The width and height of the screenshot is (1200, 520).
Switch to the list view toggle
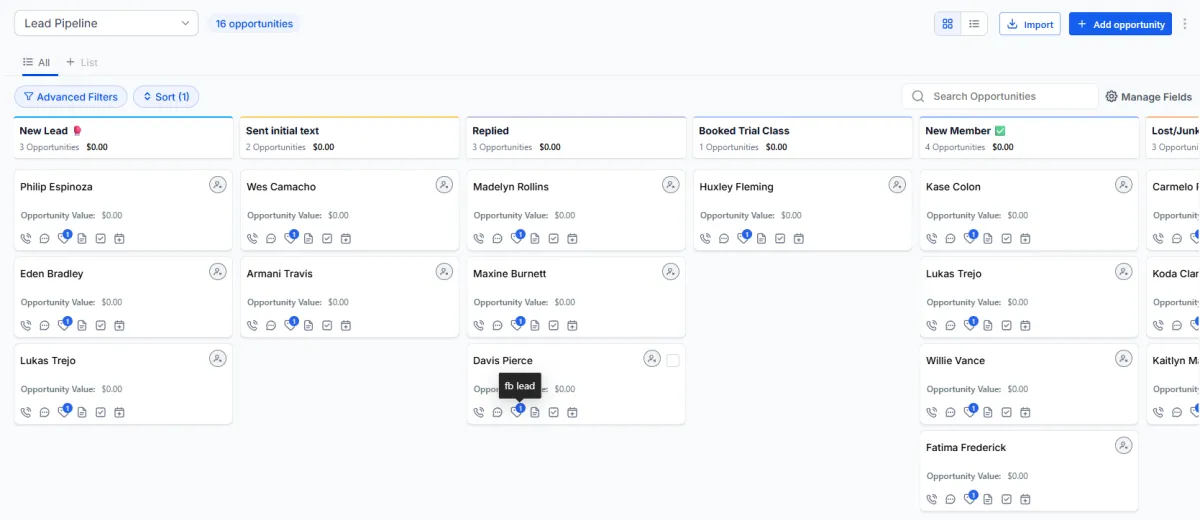[974, 24]
